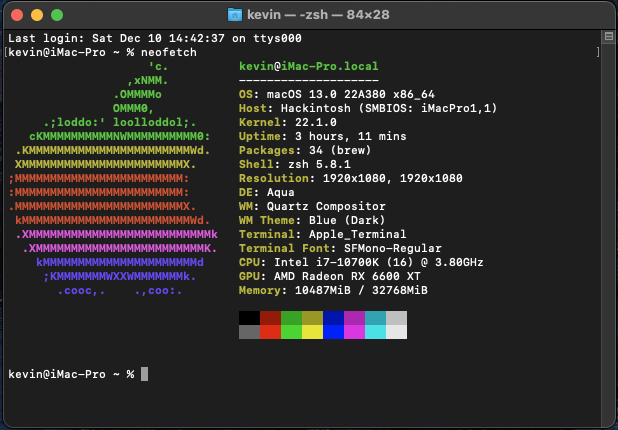
Task: Click the purple color block in top row
Action: [354, 318]
